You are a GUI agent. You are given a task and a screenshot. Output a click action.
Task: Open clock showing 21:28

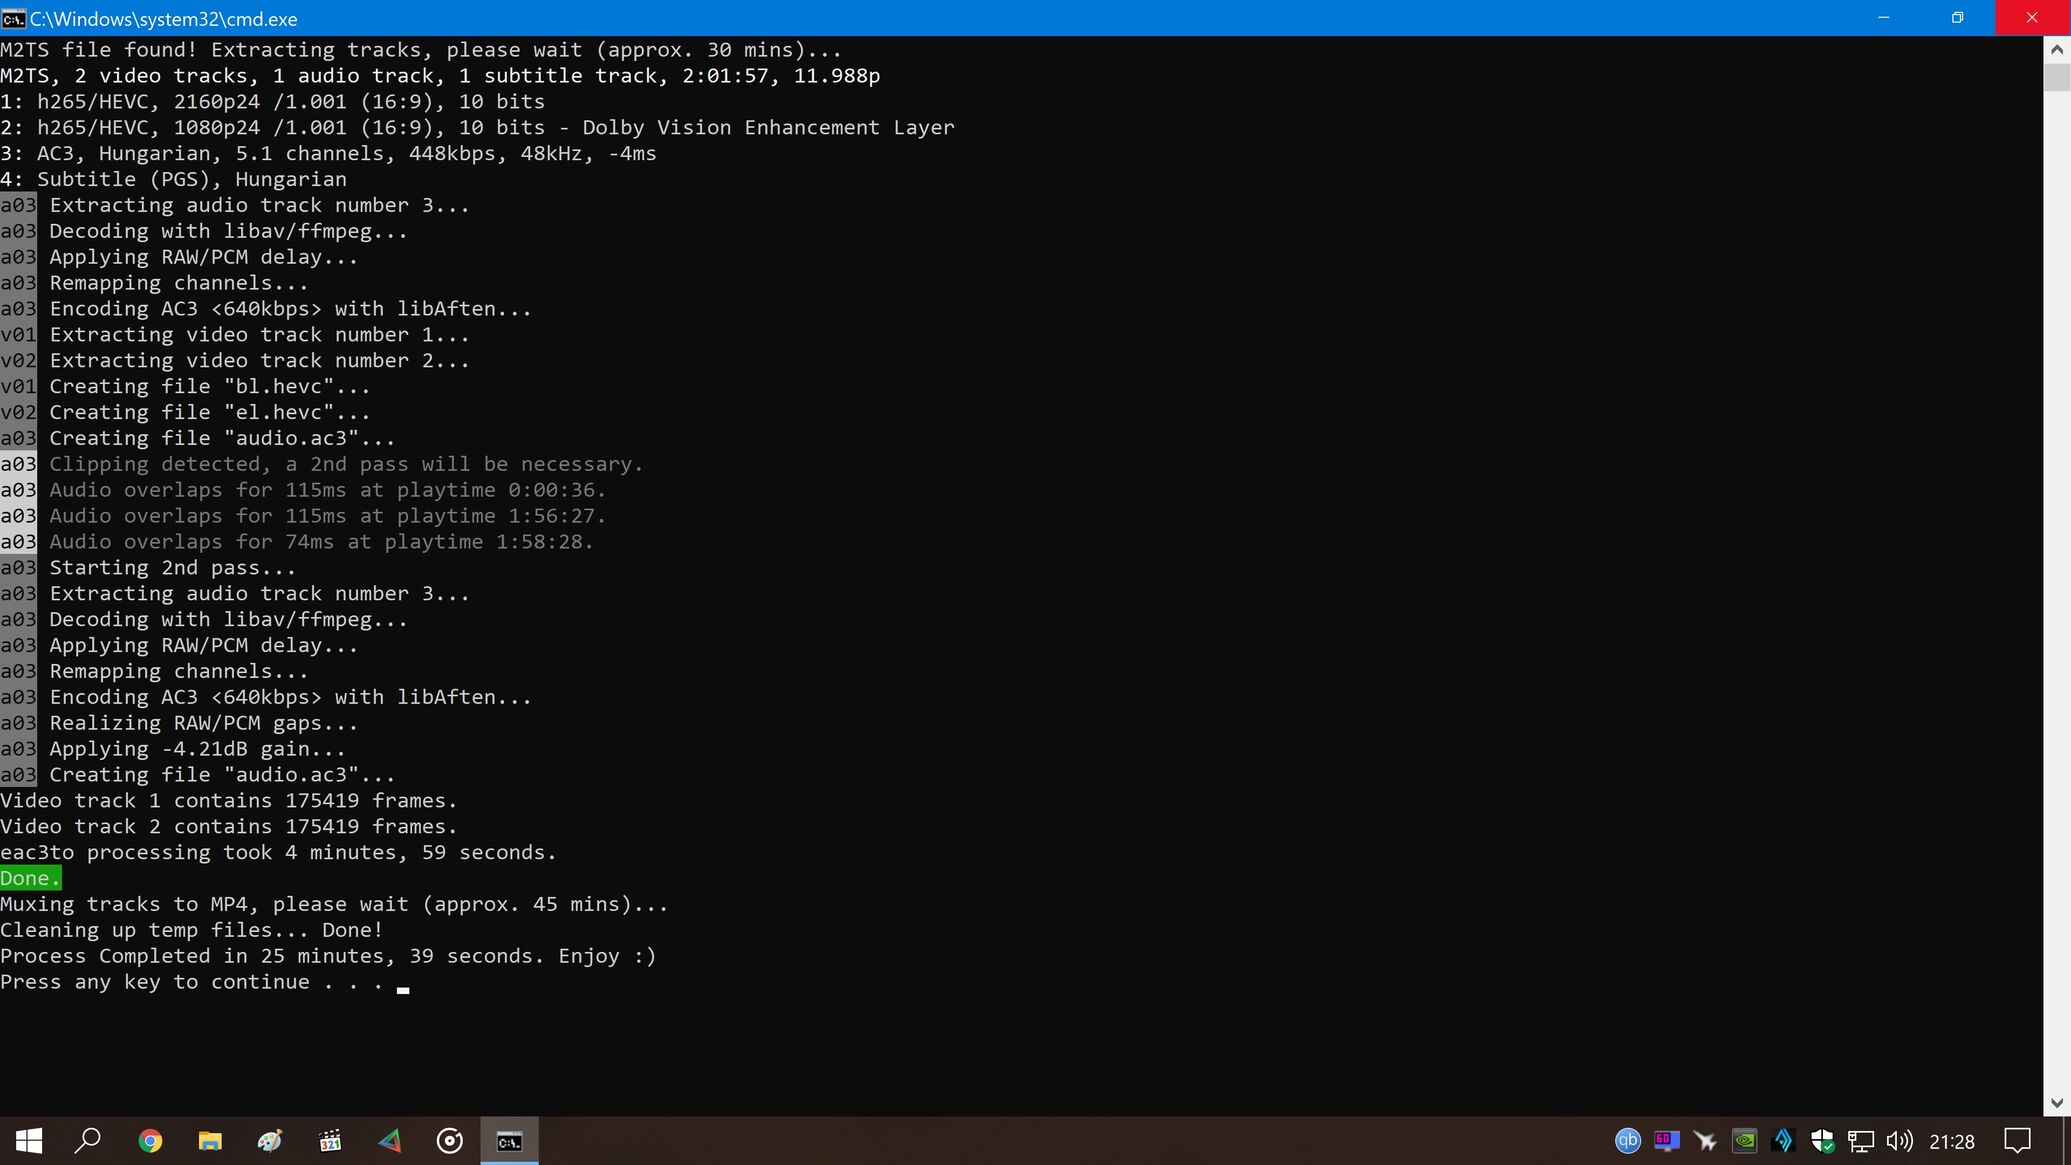tap(1952, 1141)
